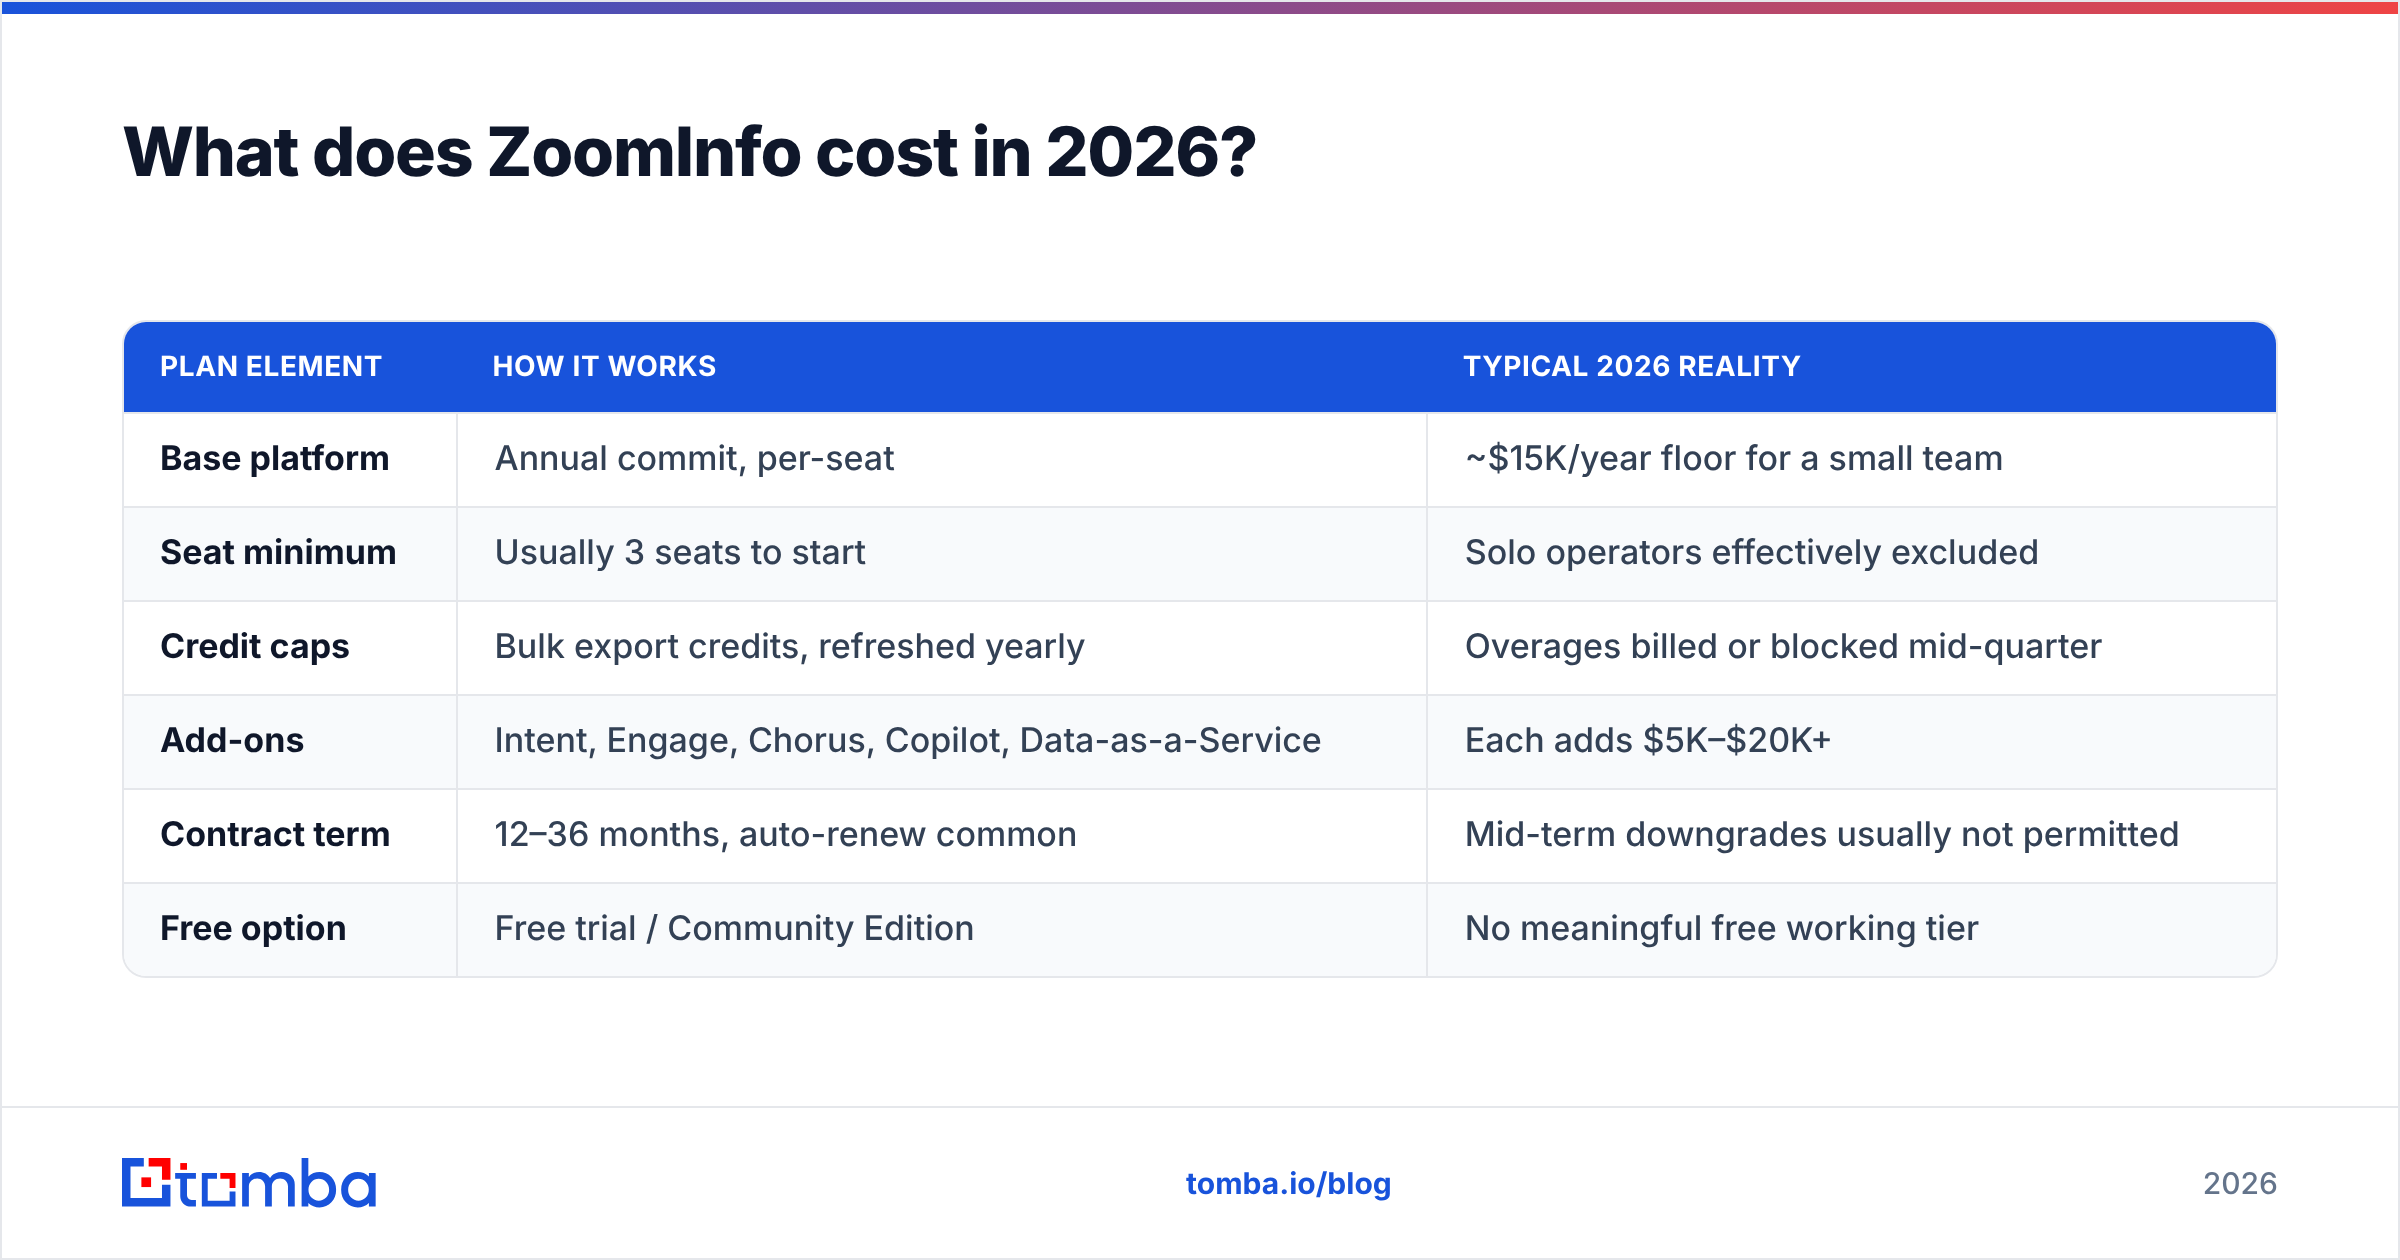Image resolution: width=2400 pixels, height=1260 pixels.
Task: Click the "Mid-term downgrades usually not permitted" cell
Action: tap(1851, 836)
